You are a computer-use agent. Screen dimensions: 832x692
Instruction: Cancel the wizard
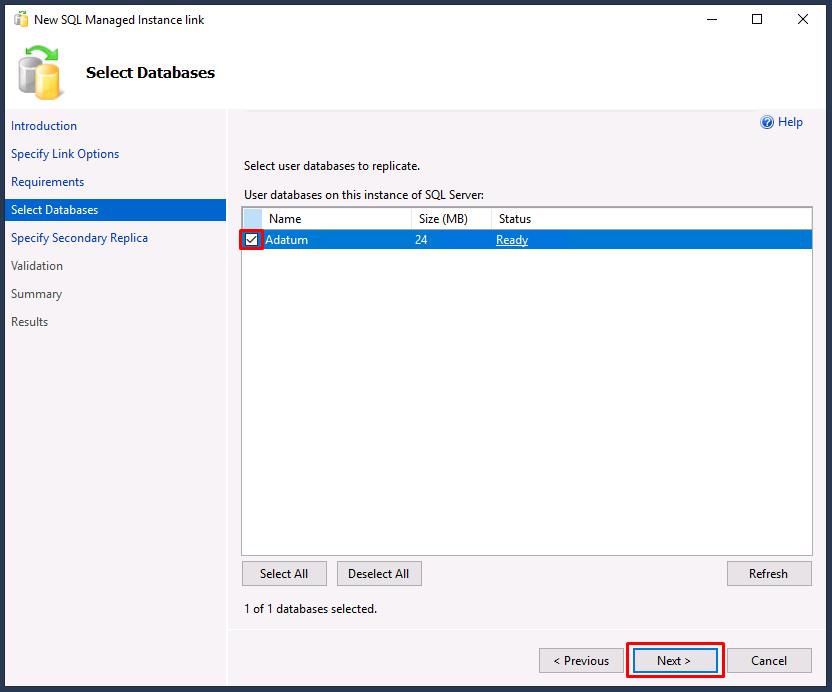769,661
